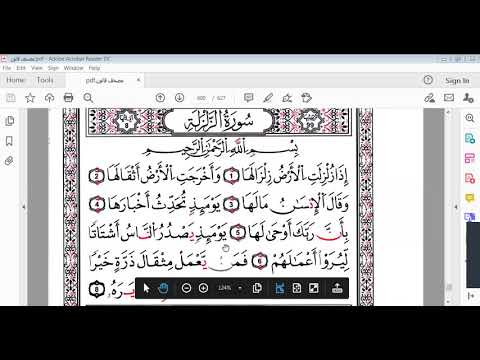Go to previous page with up arrow

pos(160,98)
